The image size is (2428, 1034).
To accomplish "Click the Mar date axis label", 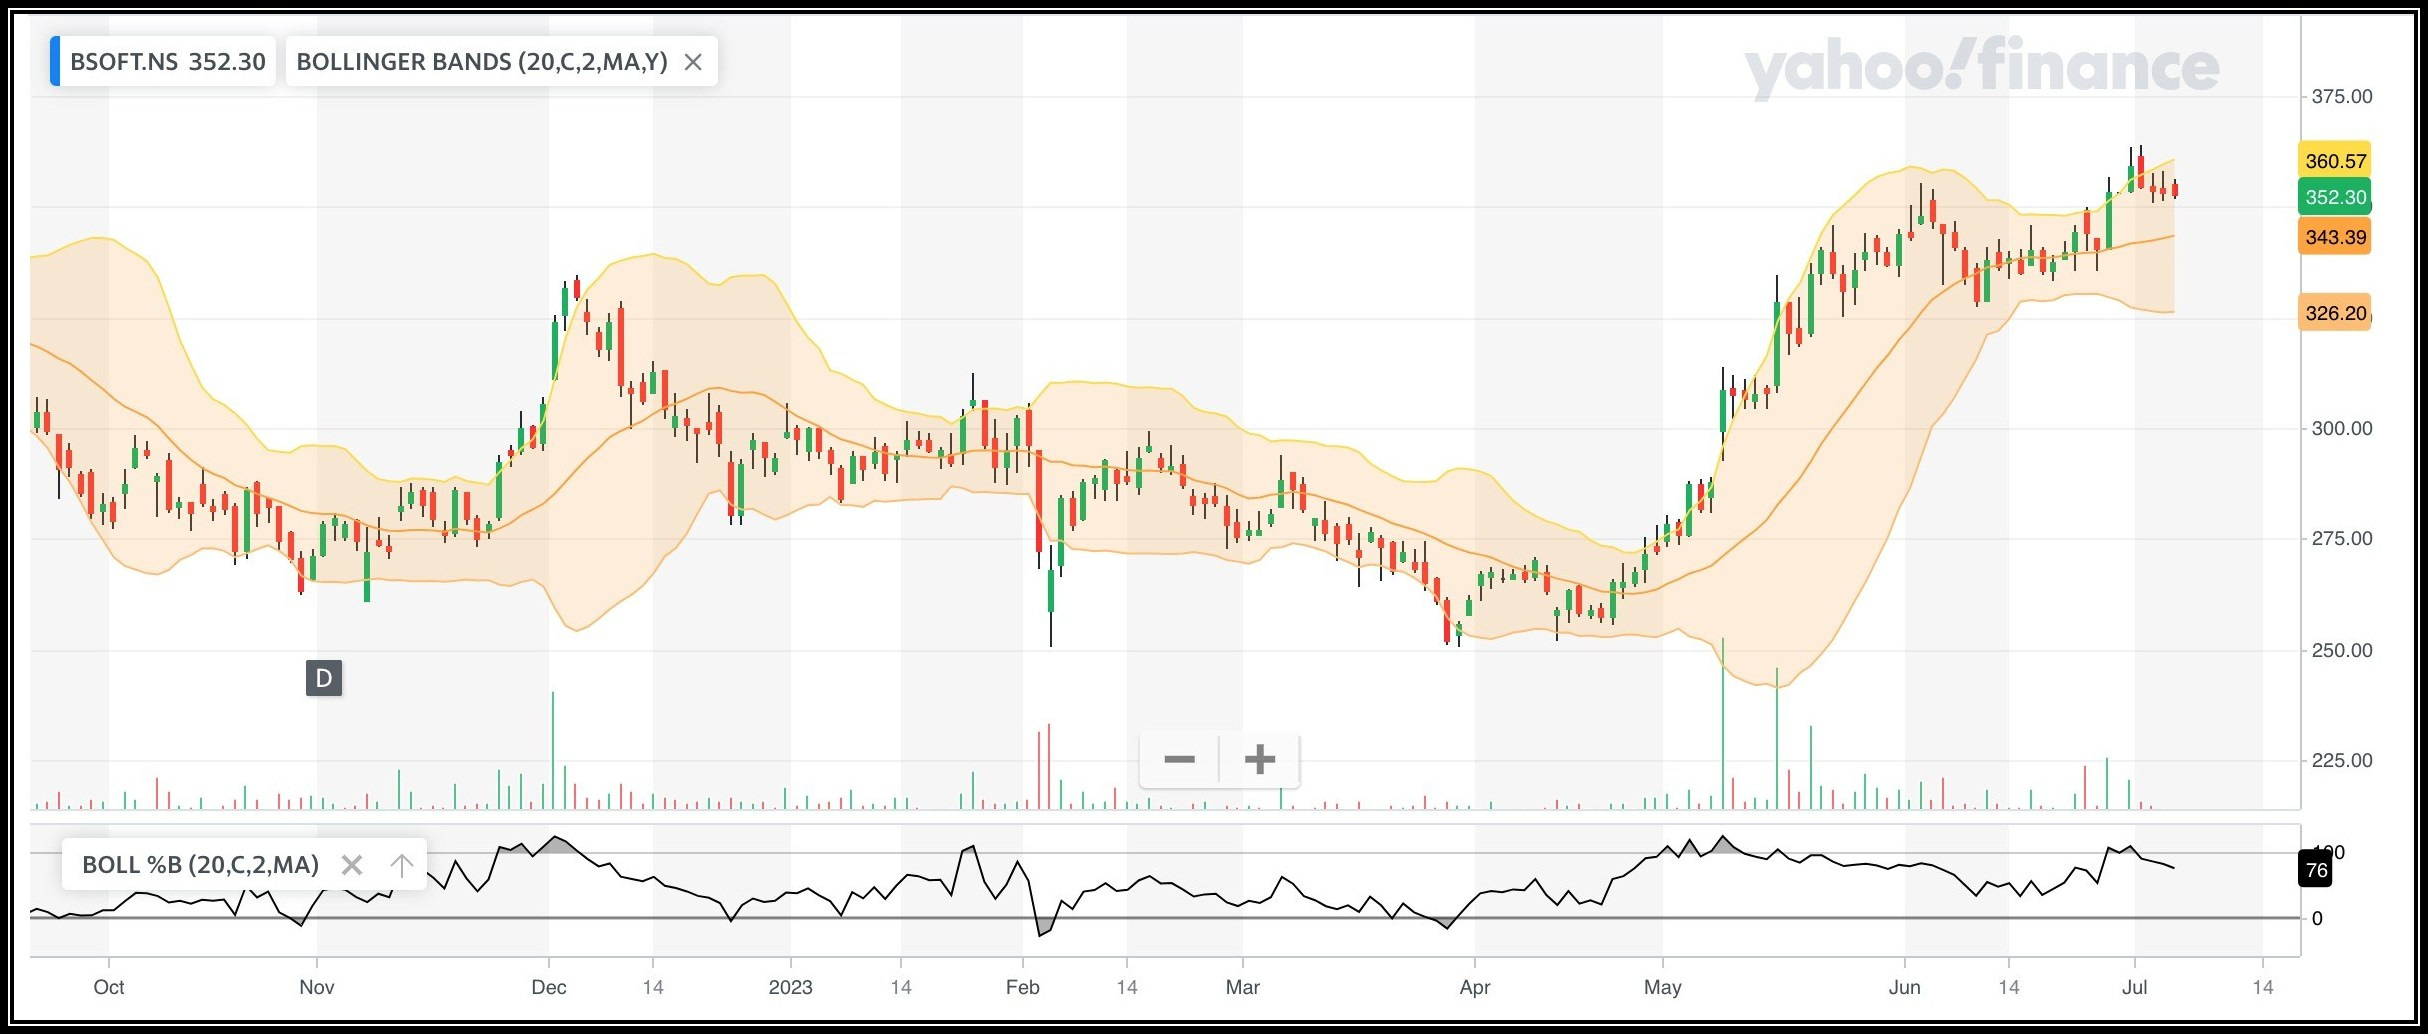I will pyautogui.click(x=1242, y=987).
